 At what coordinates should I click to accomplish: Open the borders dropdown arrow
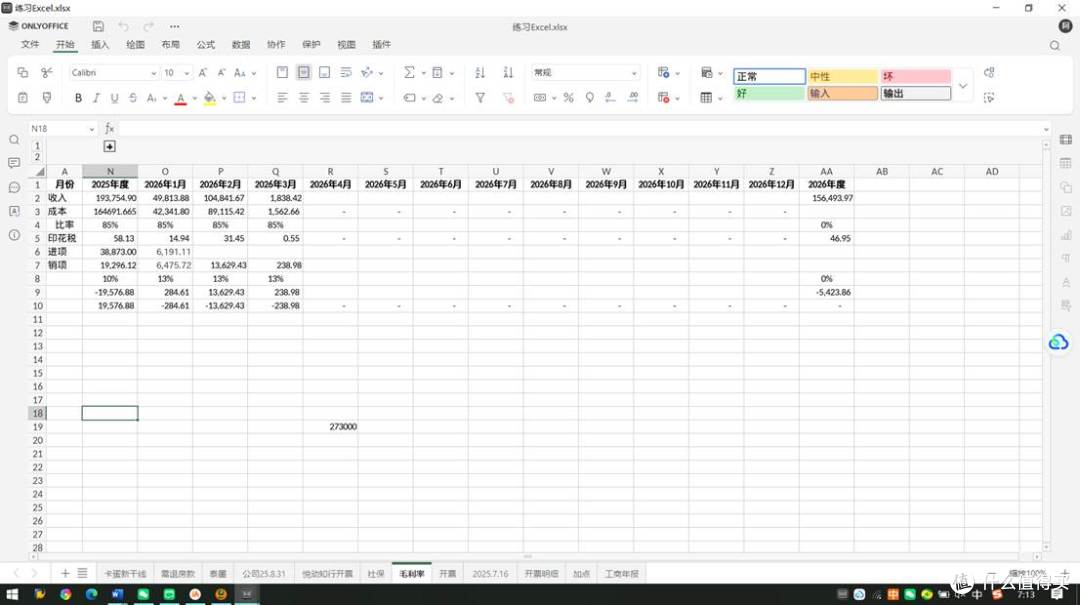tap(254, 99)
